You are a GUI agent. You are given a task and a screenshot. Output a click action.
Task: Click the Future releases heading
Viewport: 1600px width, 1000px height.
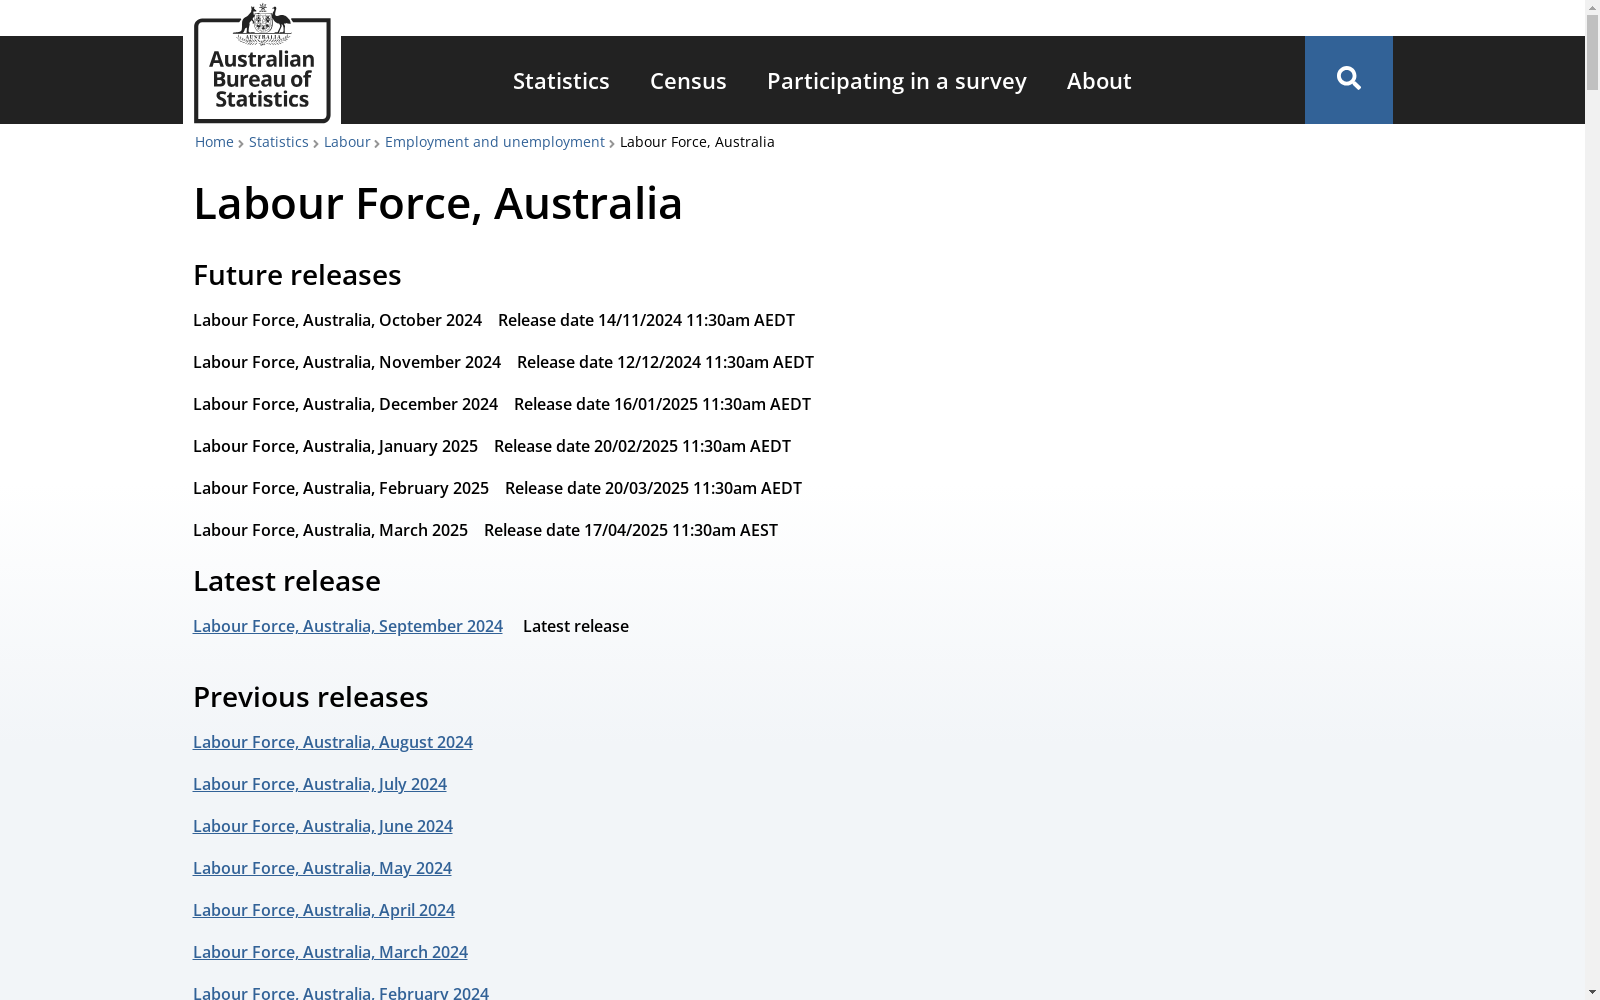(297, 275)
